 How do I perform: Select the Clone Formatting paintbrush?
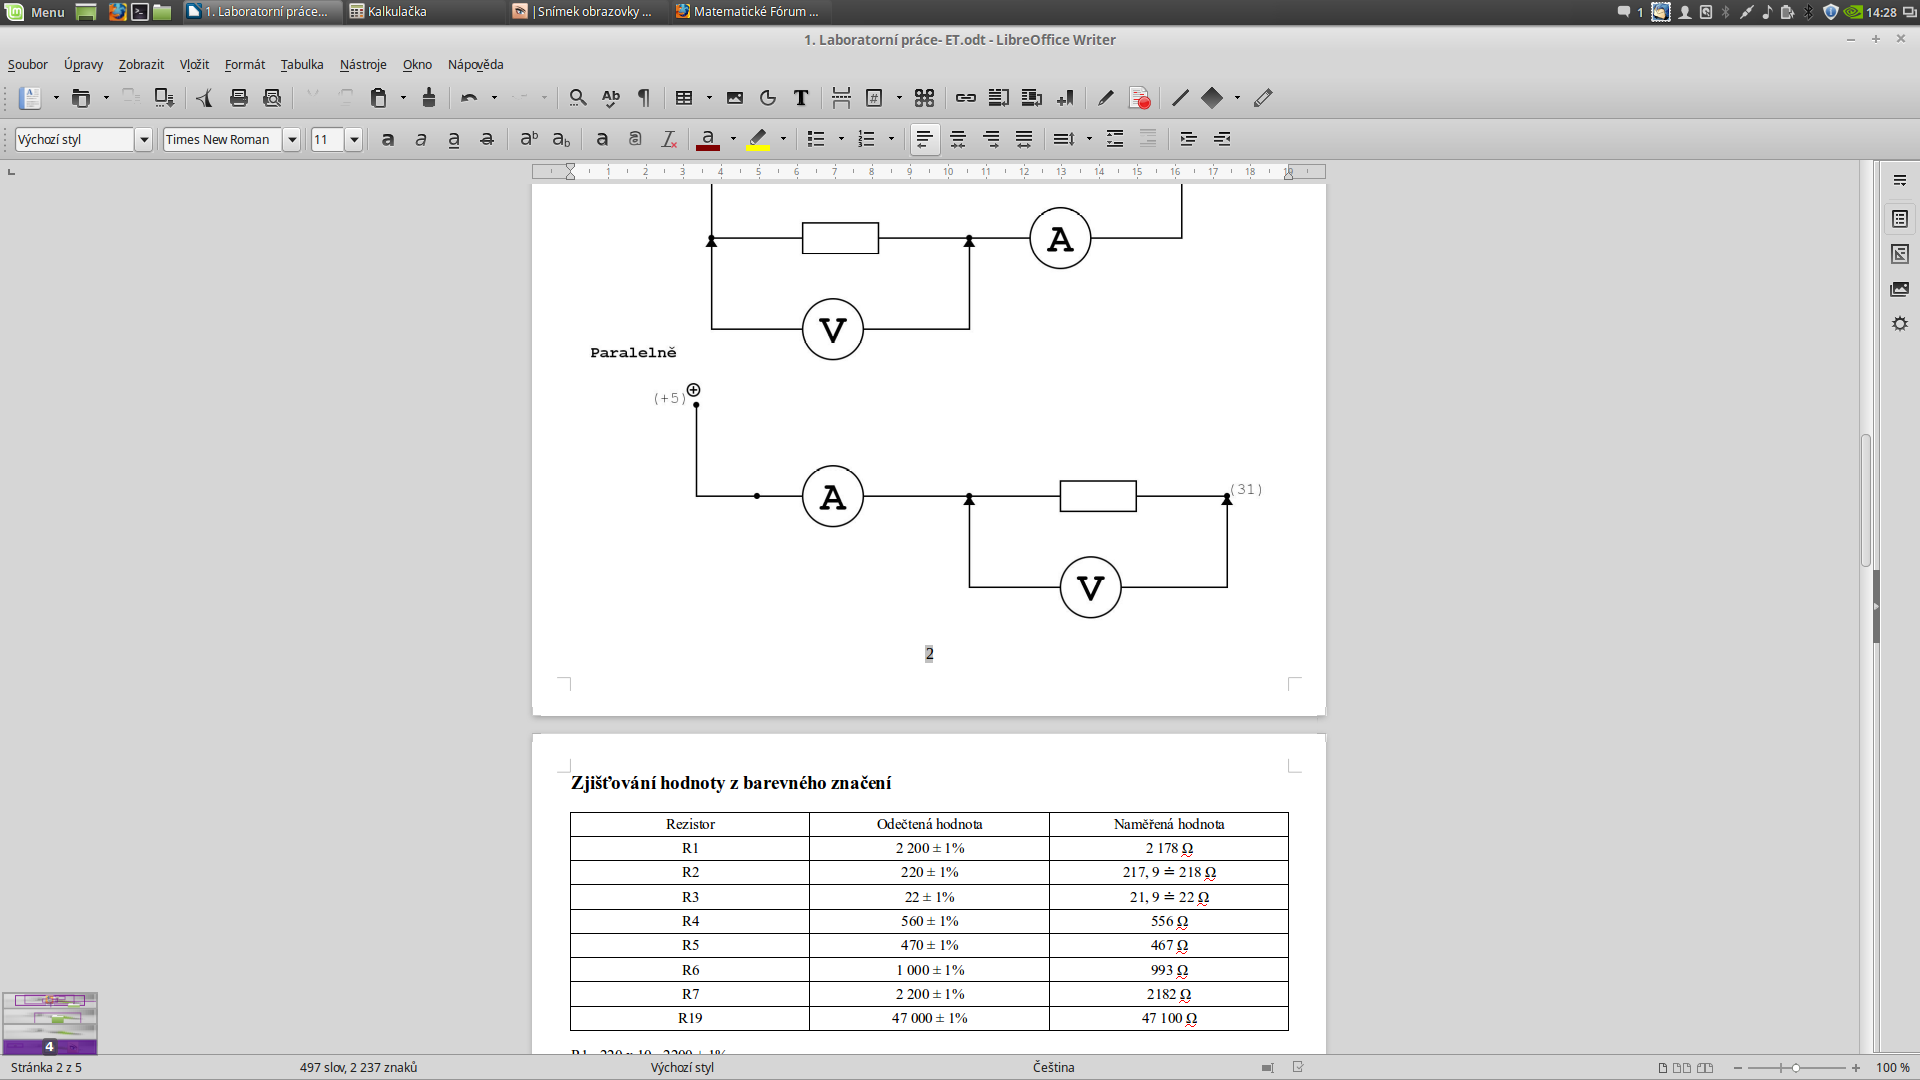click(x=429, y=98)
